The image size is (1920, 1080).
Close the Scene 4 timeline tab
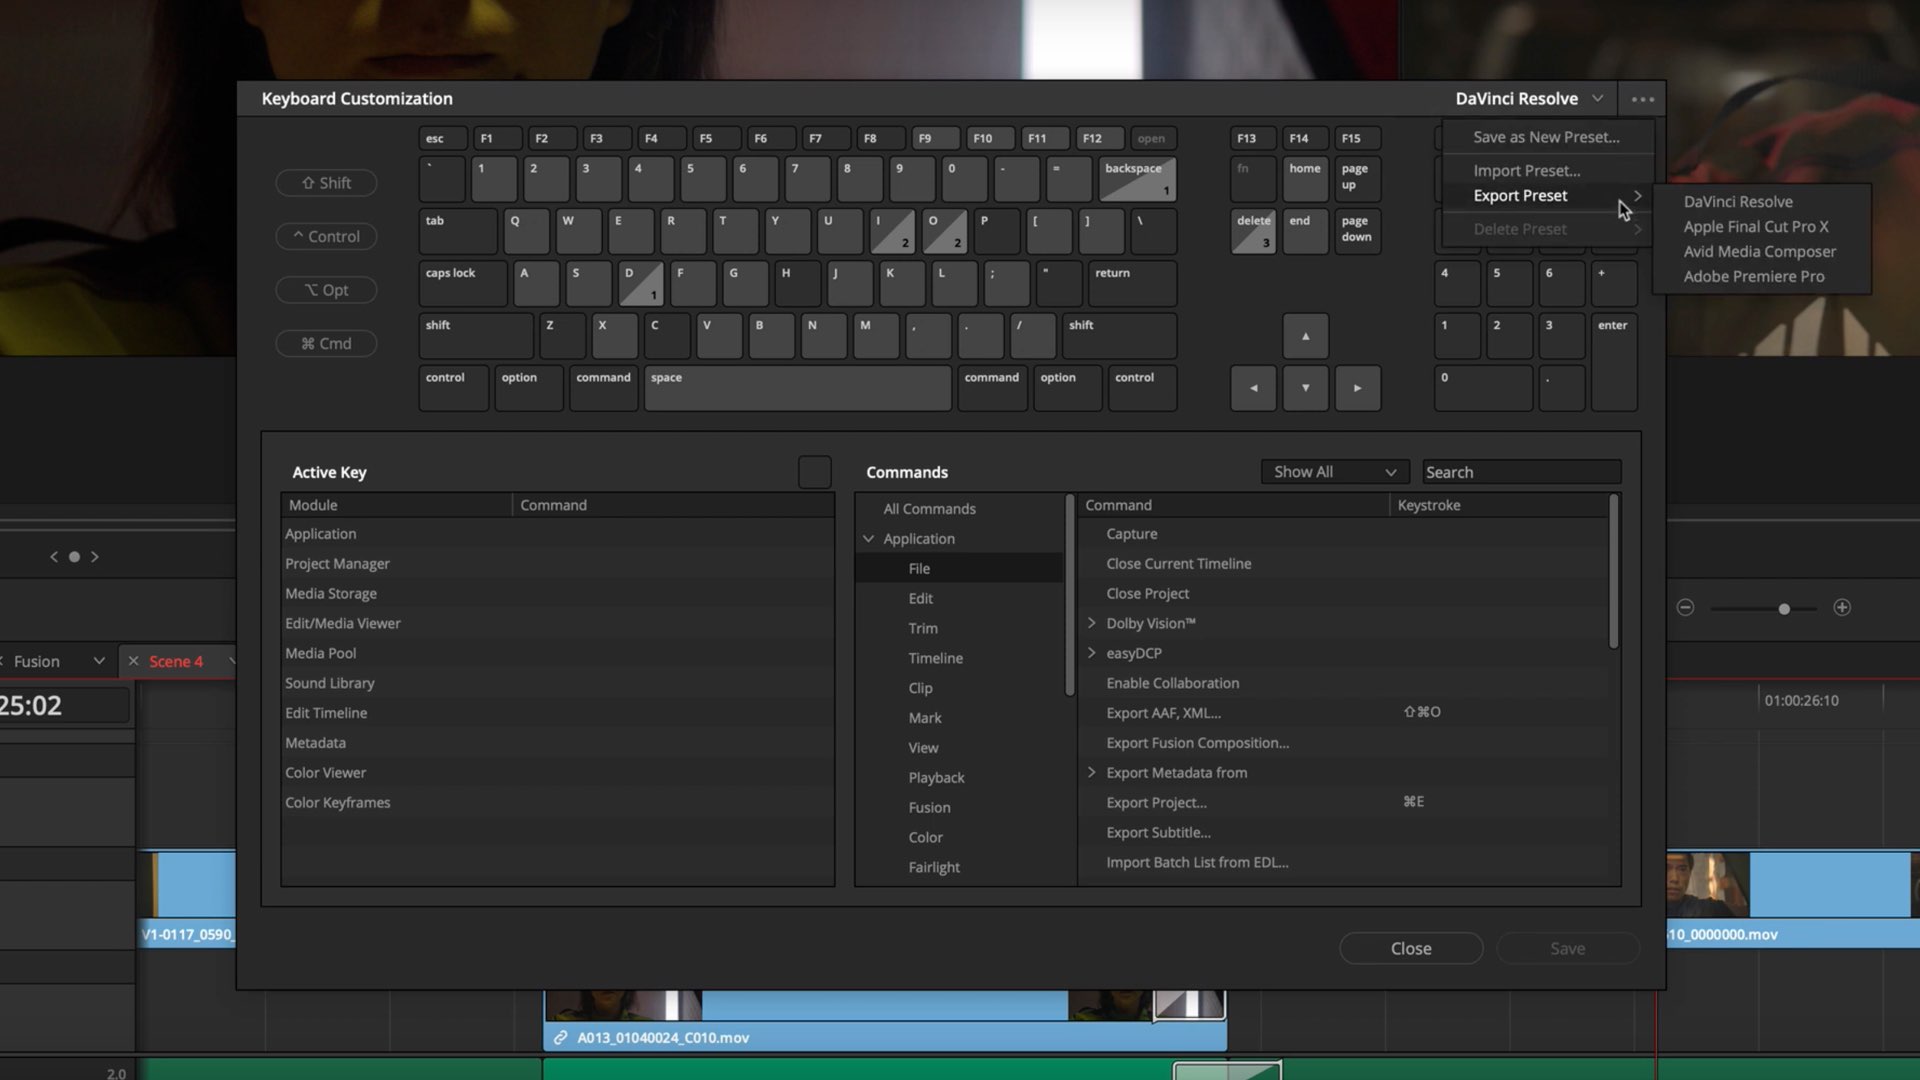point(133,661)
